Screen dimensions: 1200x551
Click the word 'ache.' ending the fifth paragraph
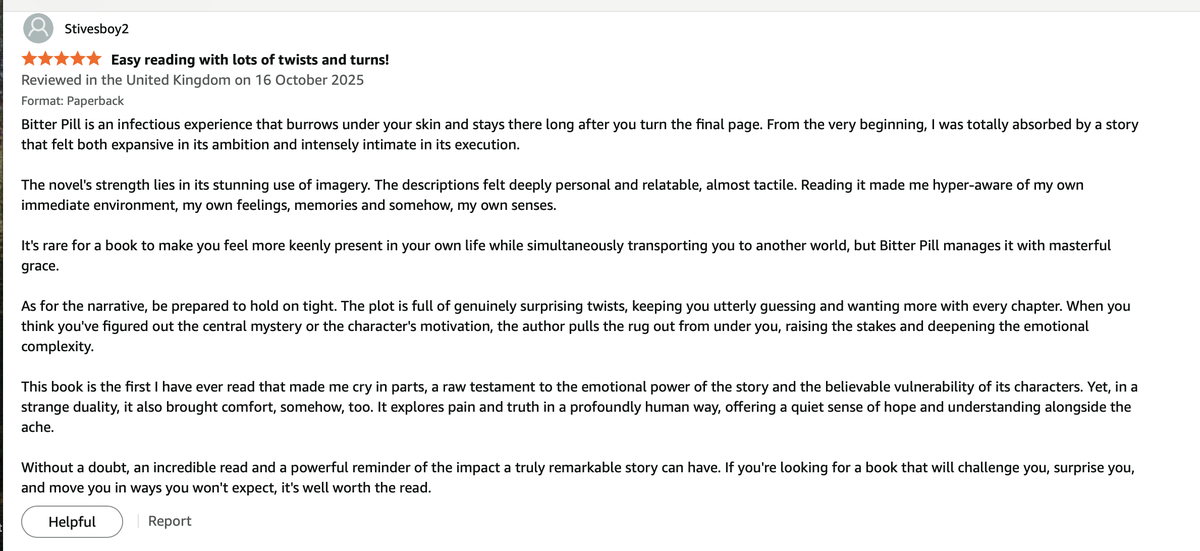38,427
